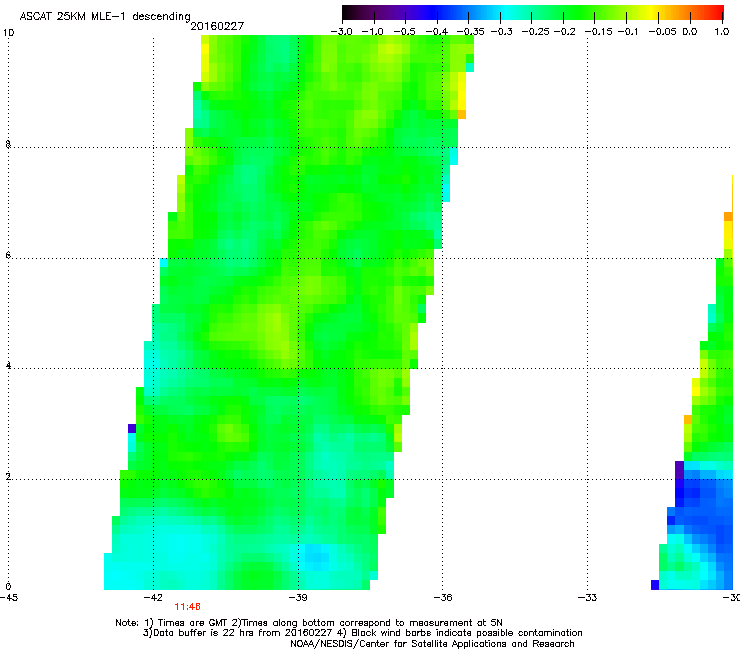The width and height of the screenshot is (740, 650).
Task: Select the latitude axis label "10"
Action: click(8, 33)
